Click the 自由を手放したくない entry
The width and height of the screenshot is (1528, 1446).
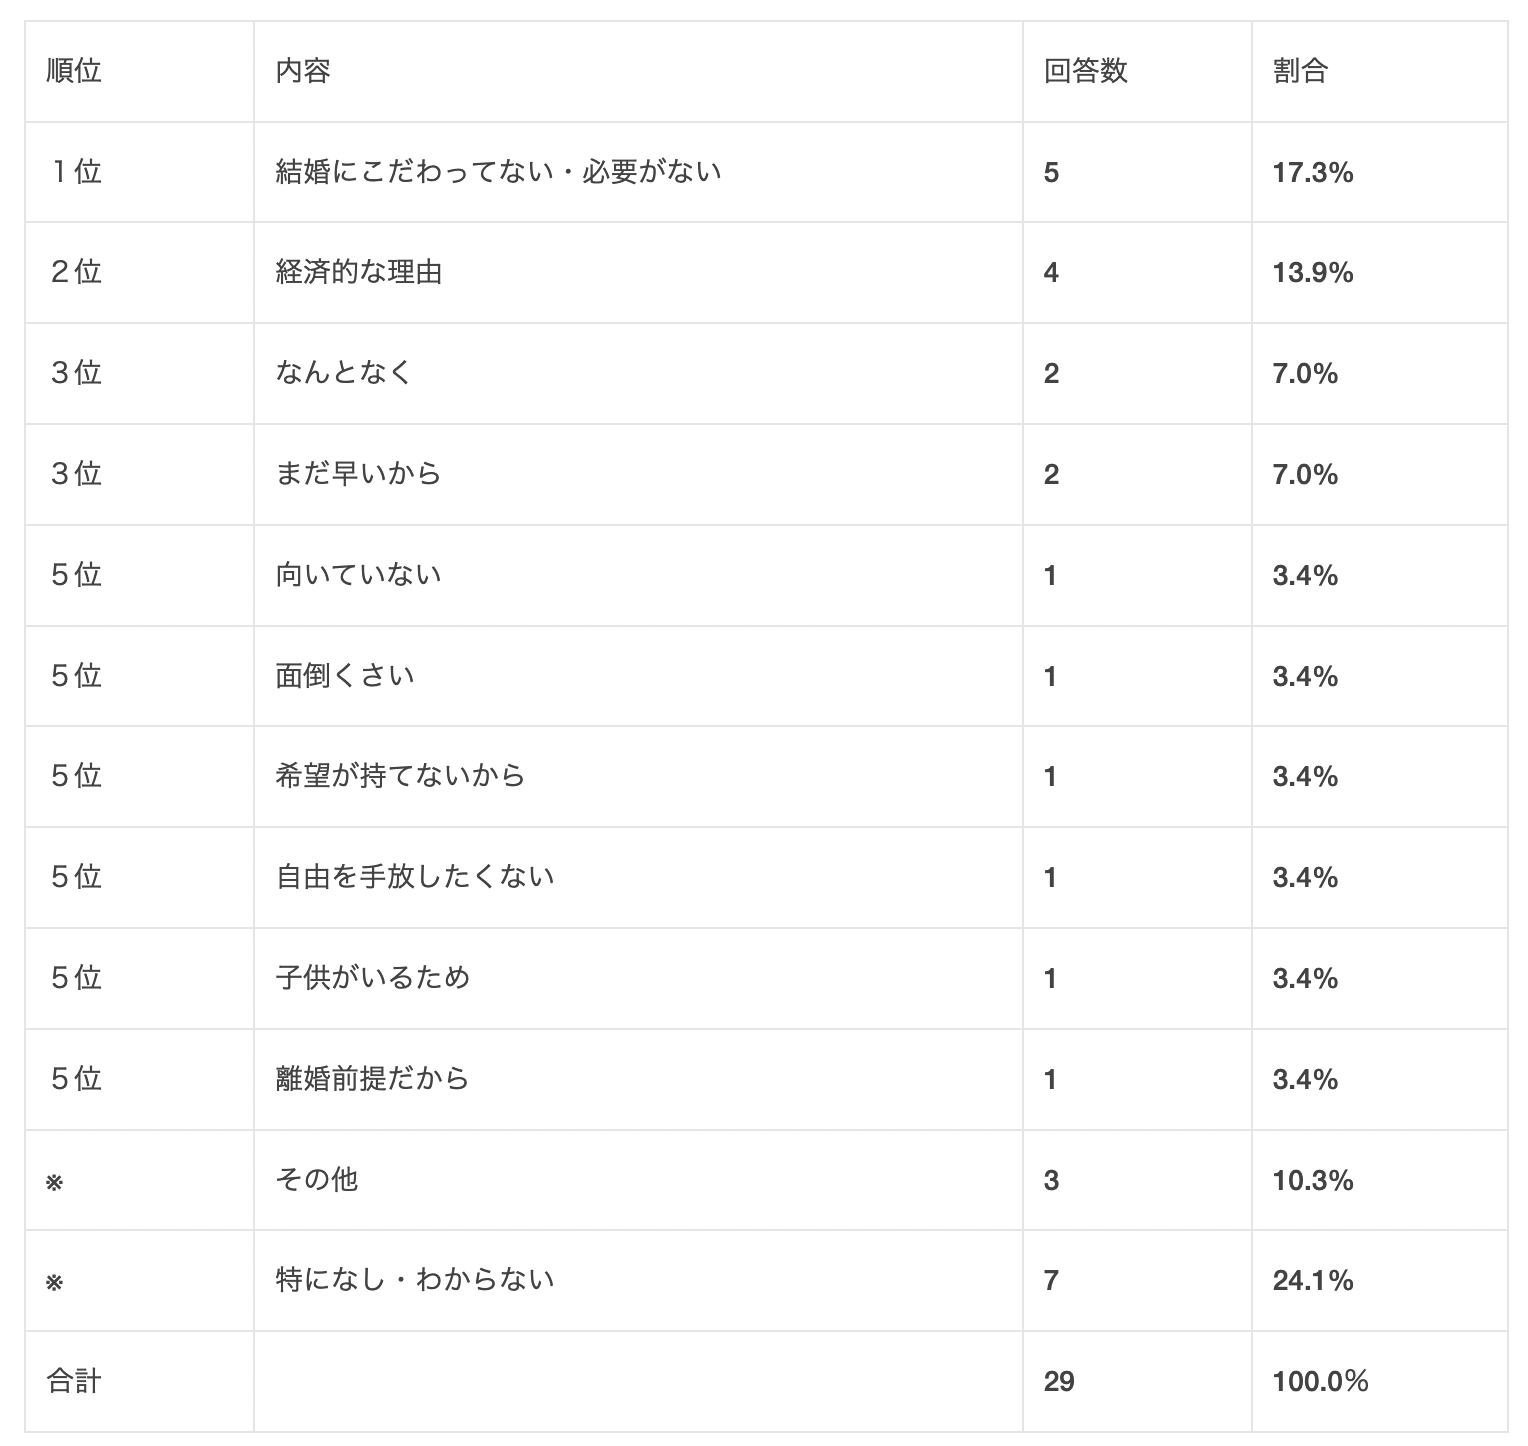(x=415, y=877)
